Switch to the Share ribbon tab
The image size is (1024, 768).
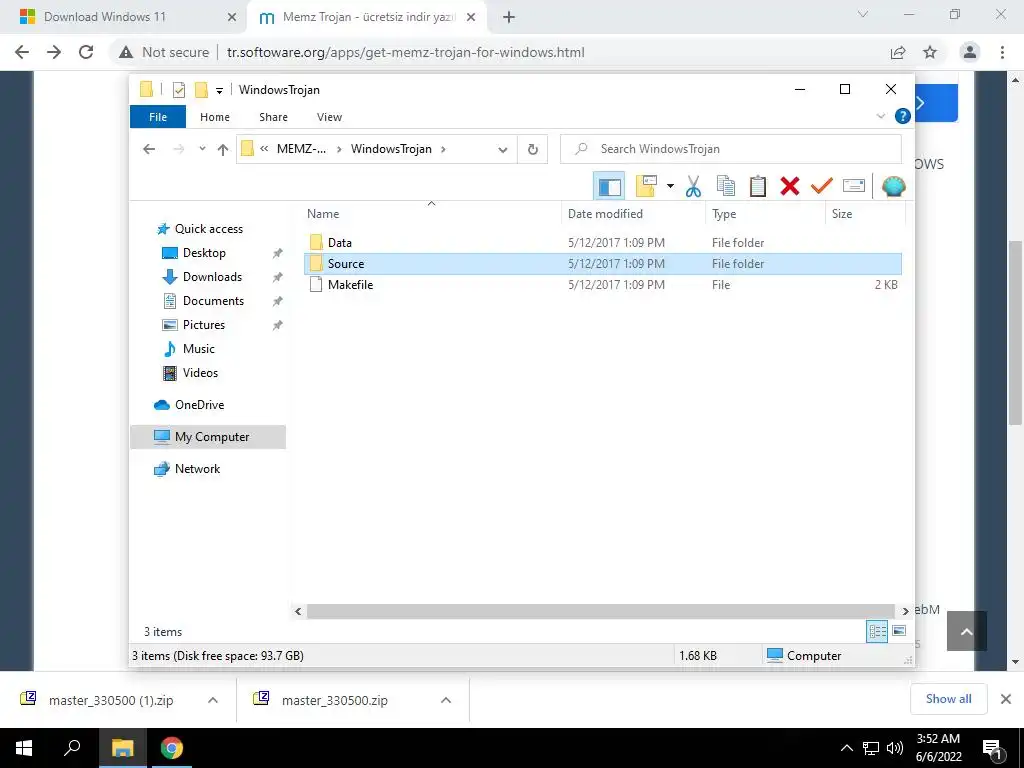point(273,117)
